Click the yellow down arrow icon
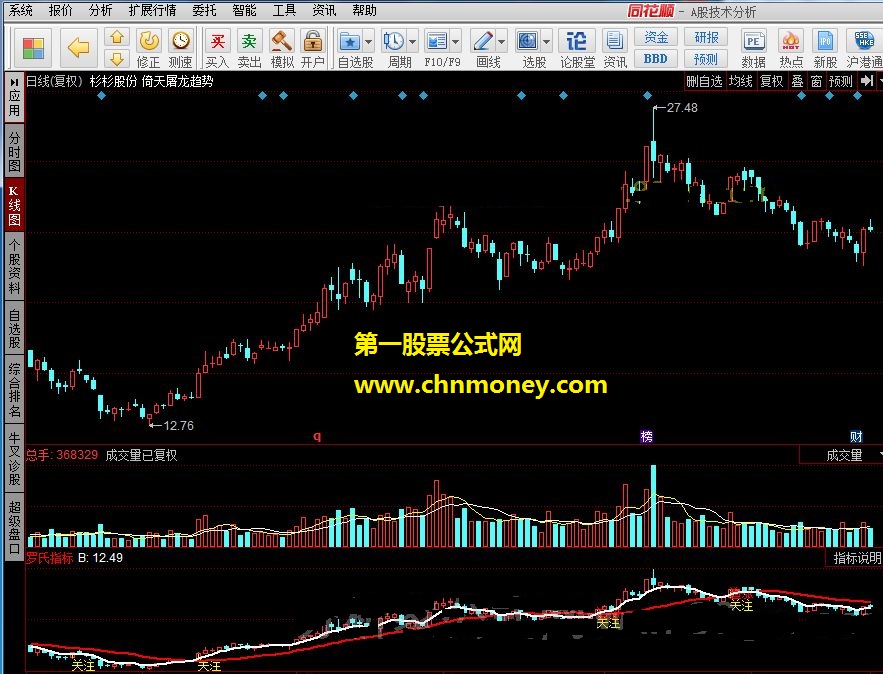This screenshot has height=674, width=883. tap(117, 59)
